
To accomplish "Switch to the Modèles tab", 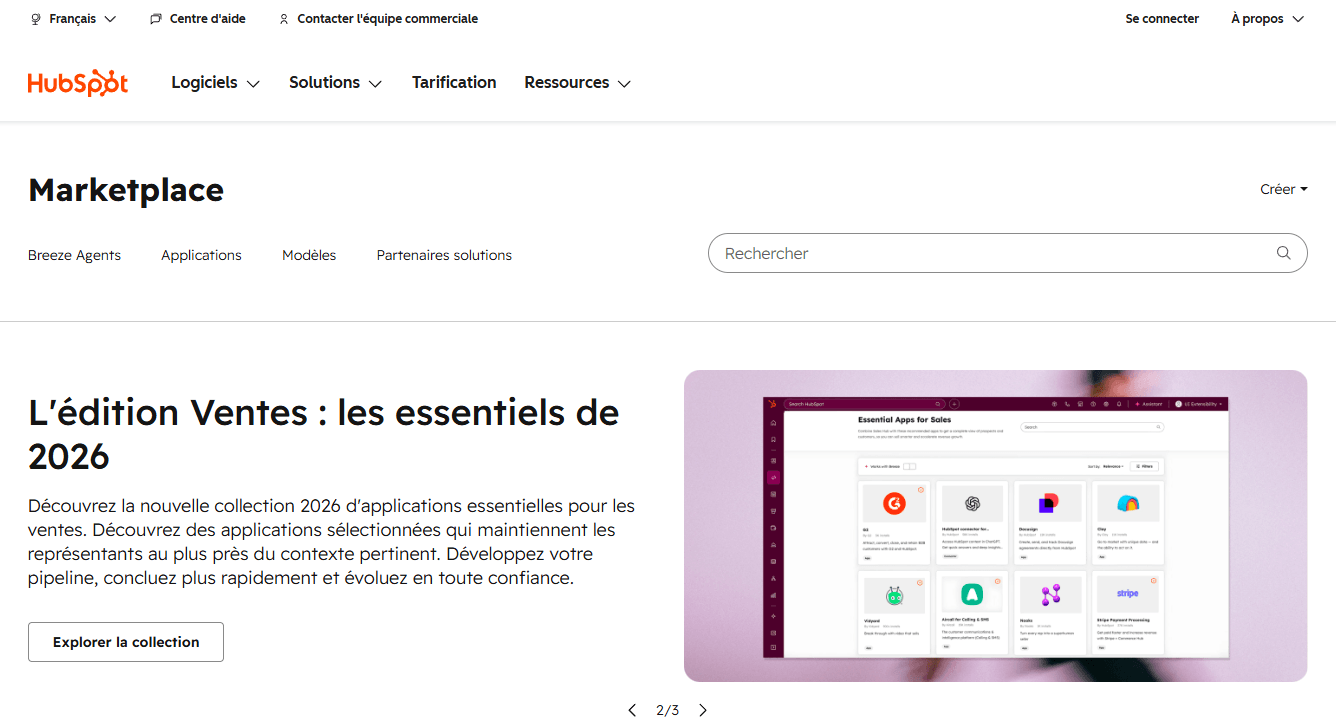I will 309,255.
